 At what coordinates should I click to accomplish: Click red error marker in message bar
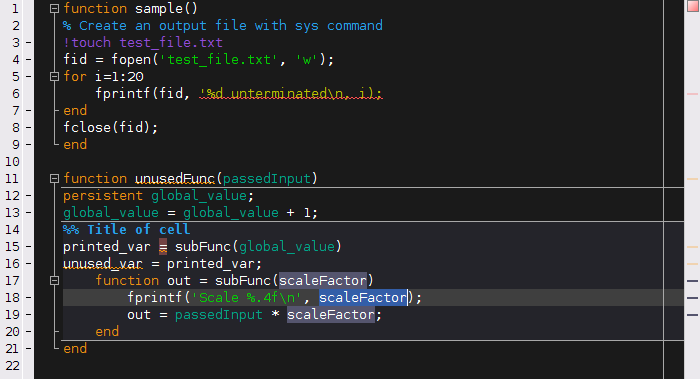[x=692, y=94]
